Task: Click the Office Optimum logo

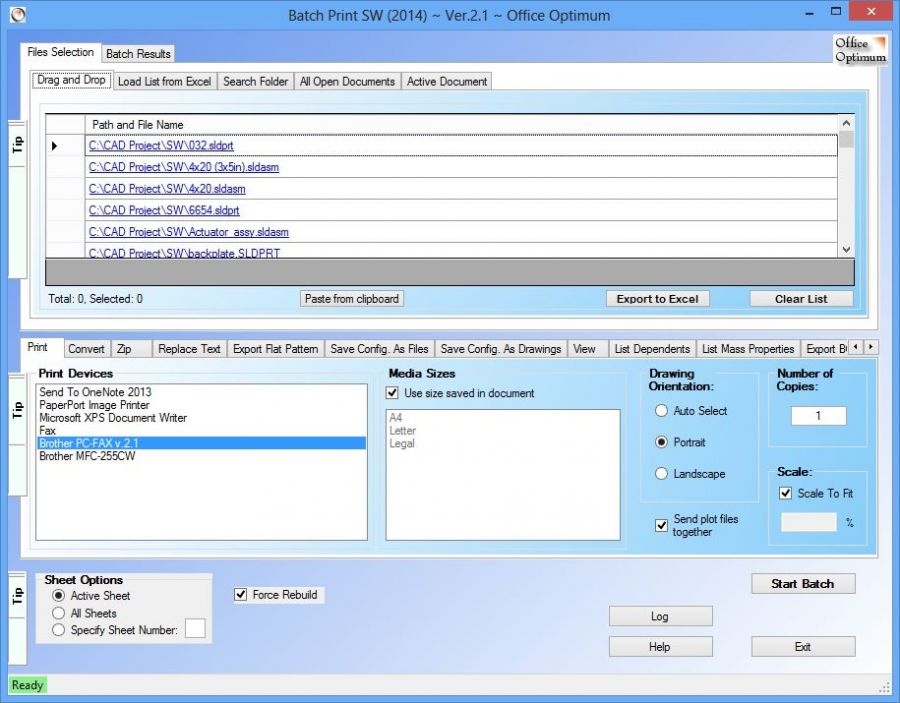Action: (860, 50)
